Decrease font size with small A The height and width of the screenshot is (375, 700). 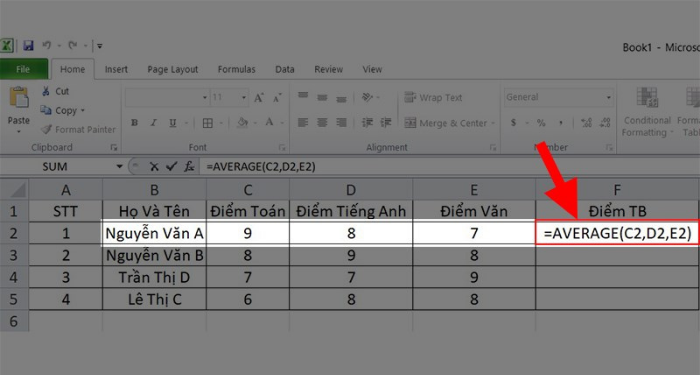[277, 98]
